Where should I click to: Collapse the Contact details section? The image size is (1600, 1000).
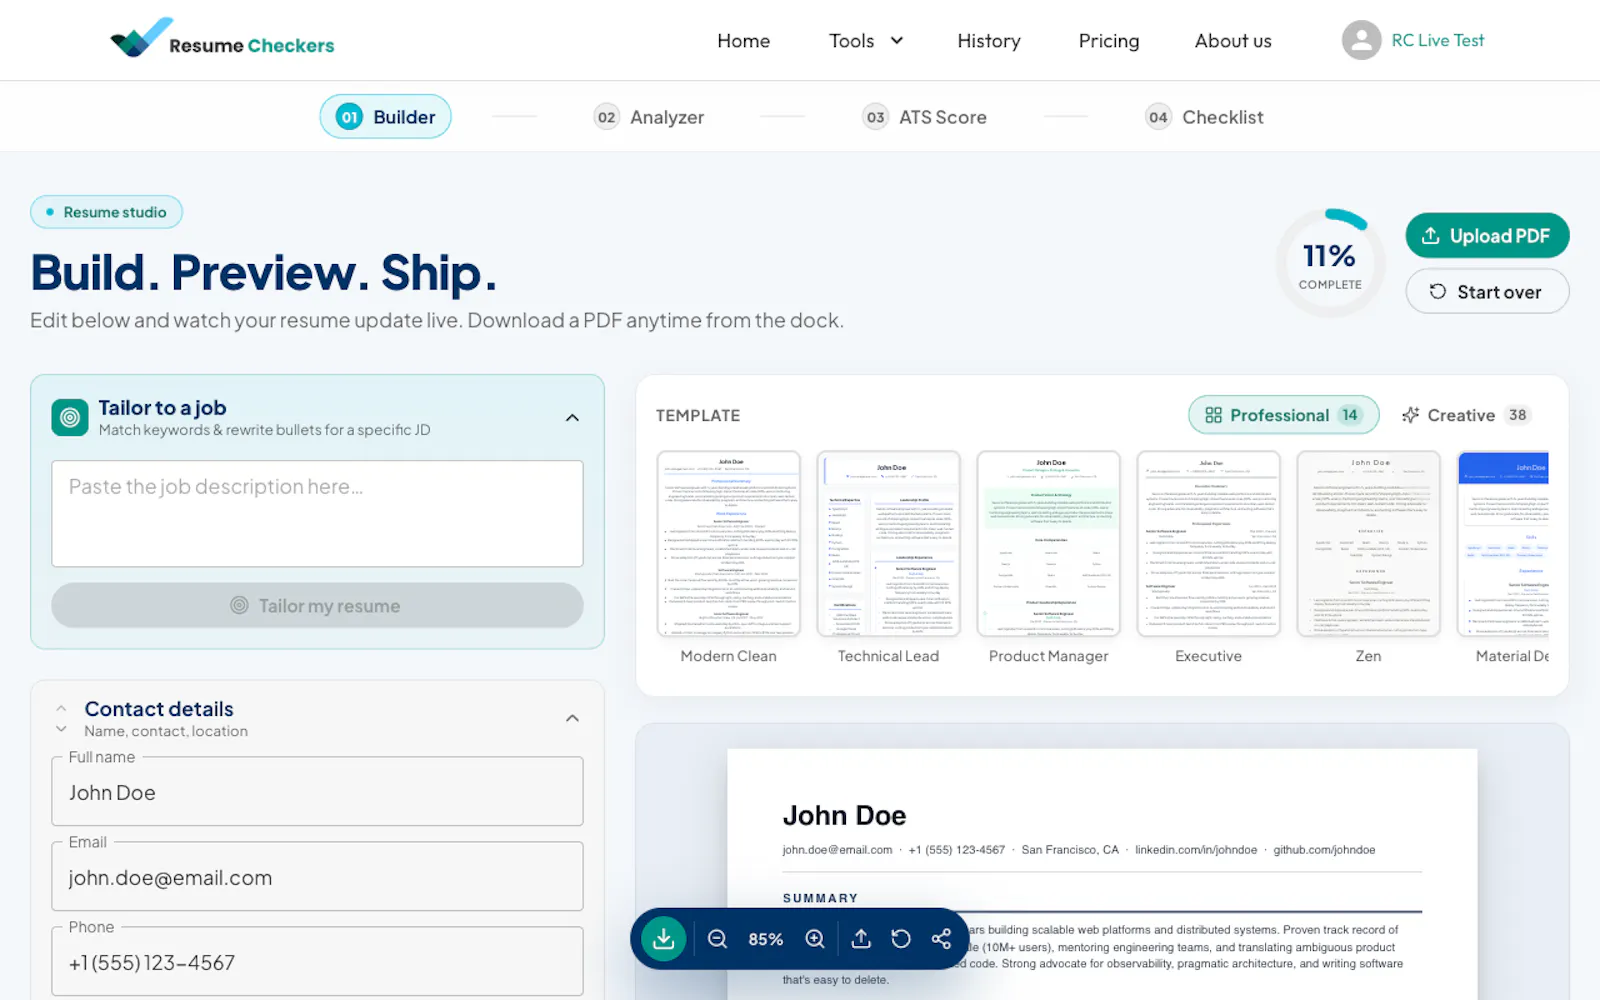pyautogui.click(x=572, y=718)
